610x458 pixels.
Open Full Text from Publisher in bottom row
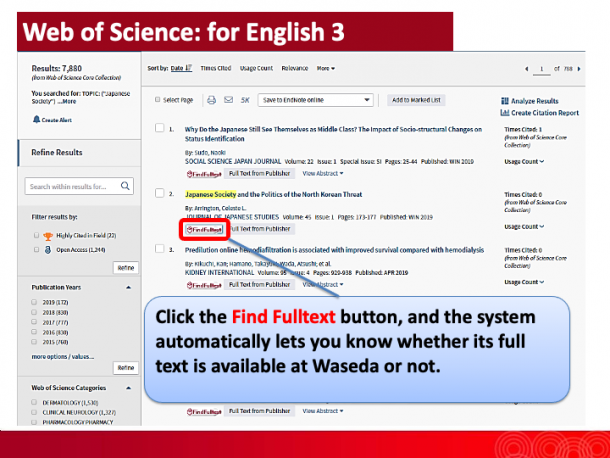tap(259, 411)
